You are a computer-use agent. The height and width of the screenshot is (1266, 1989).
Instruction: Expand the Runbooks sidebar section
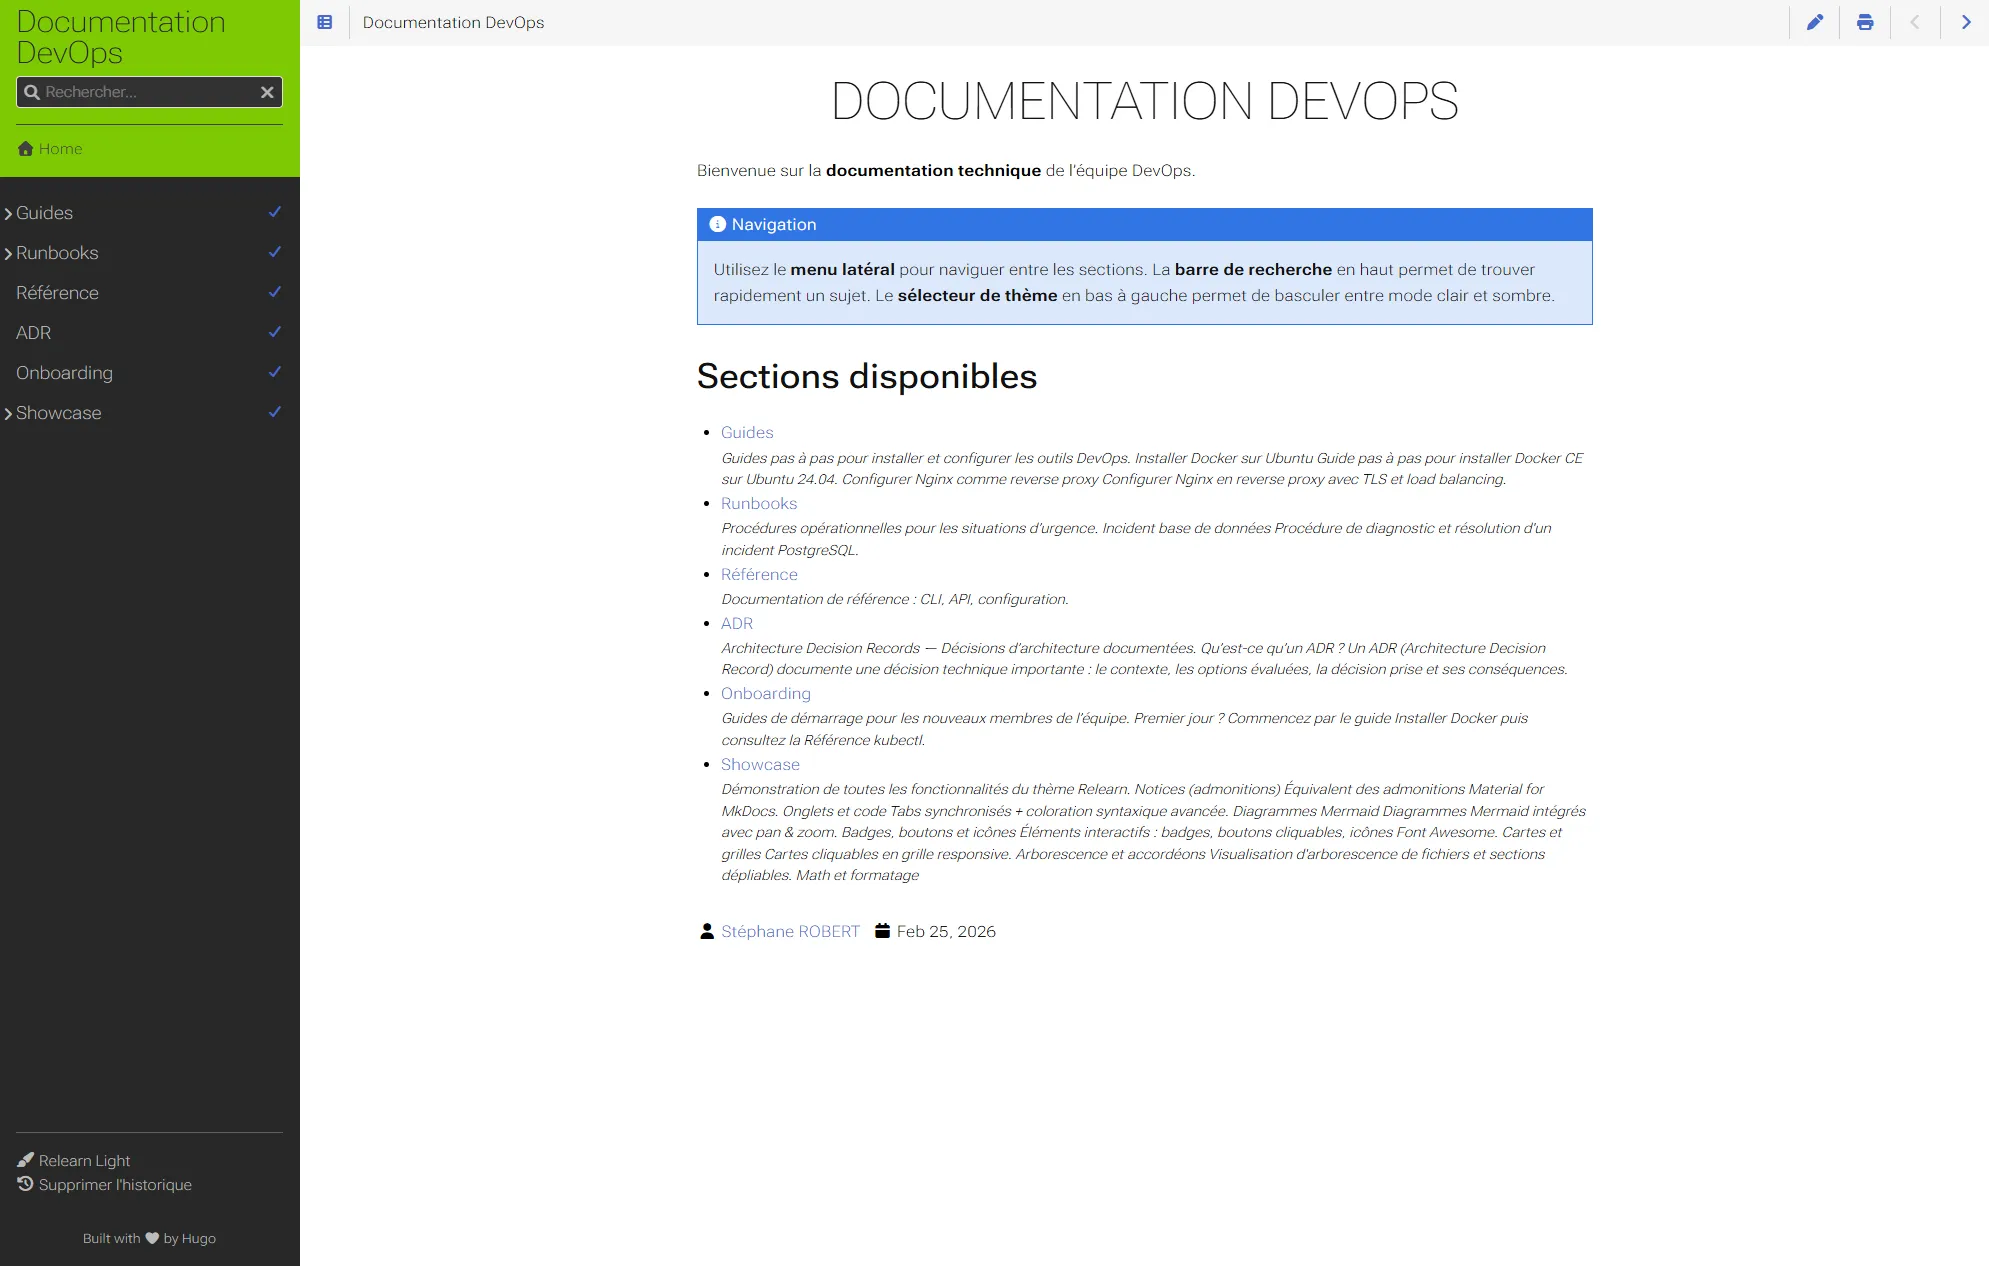point(8,253)
